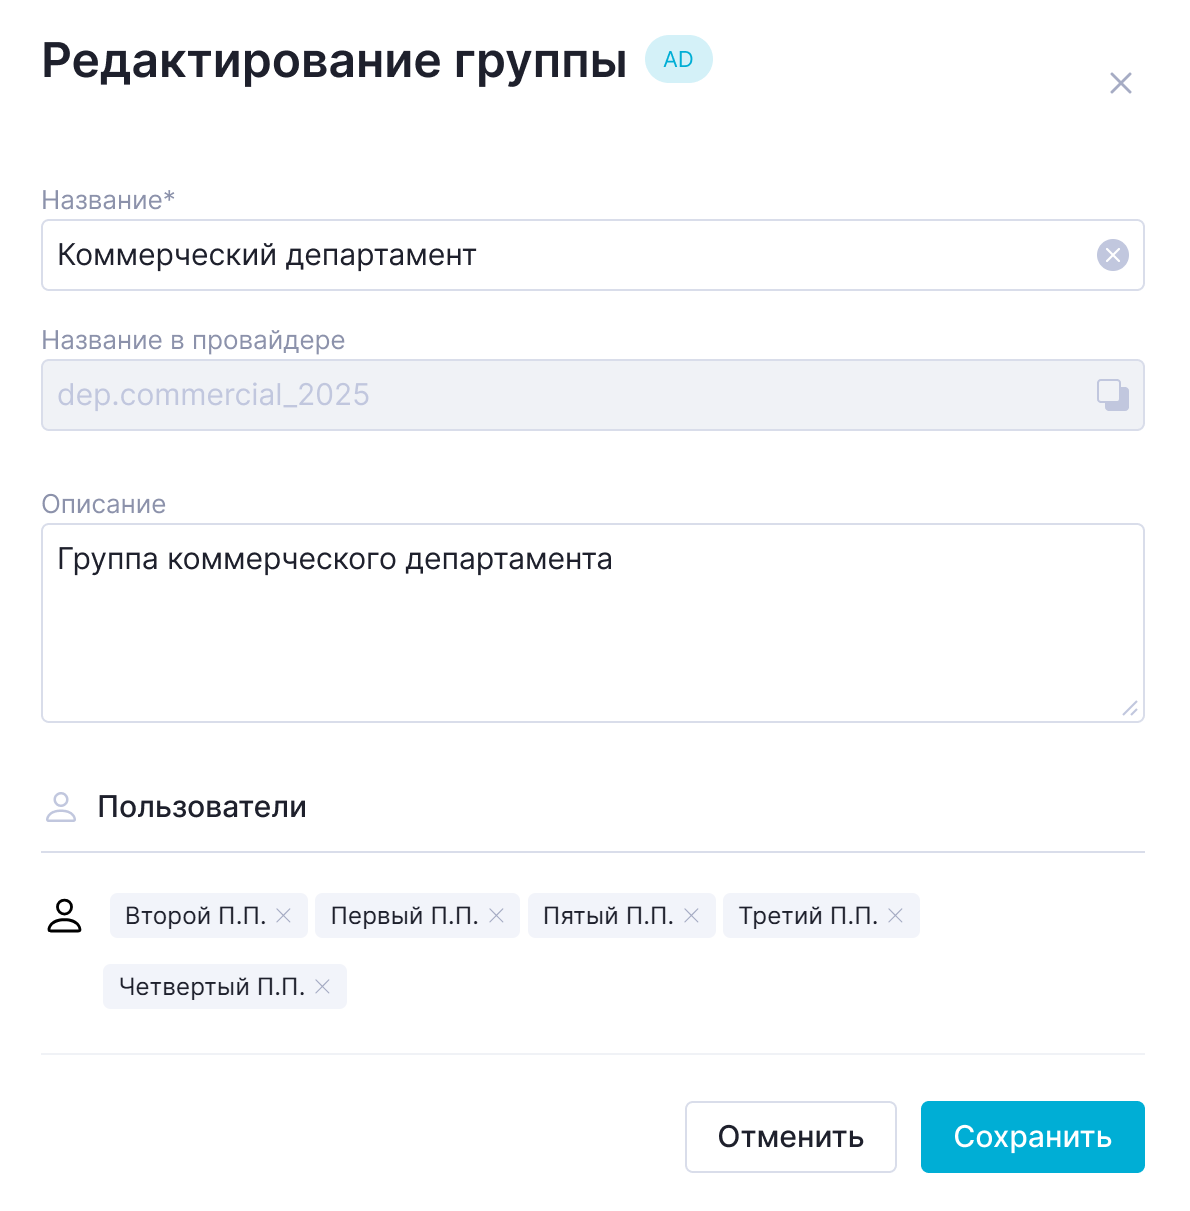Select the Второй П.П. user chip
This screenshot has width=1190, height=1211.
click(195, 916)
